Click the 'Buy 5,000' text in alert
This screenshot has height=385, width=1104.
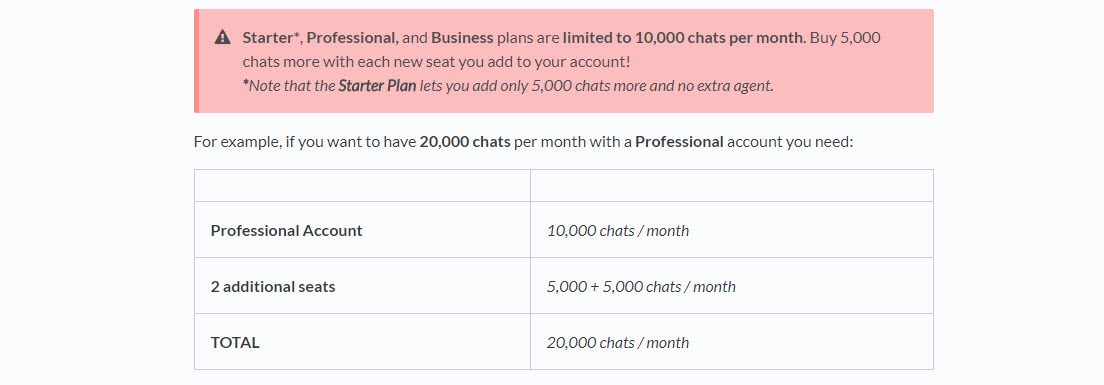point(845,38)
